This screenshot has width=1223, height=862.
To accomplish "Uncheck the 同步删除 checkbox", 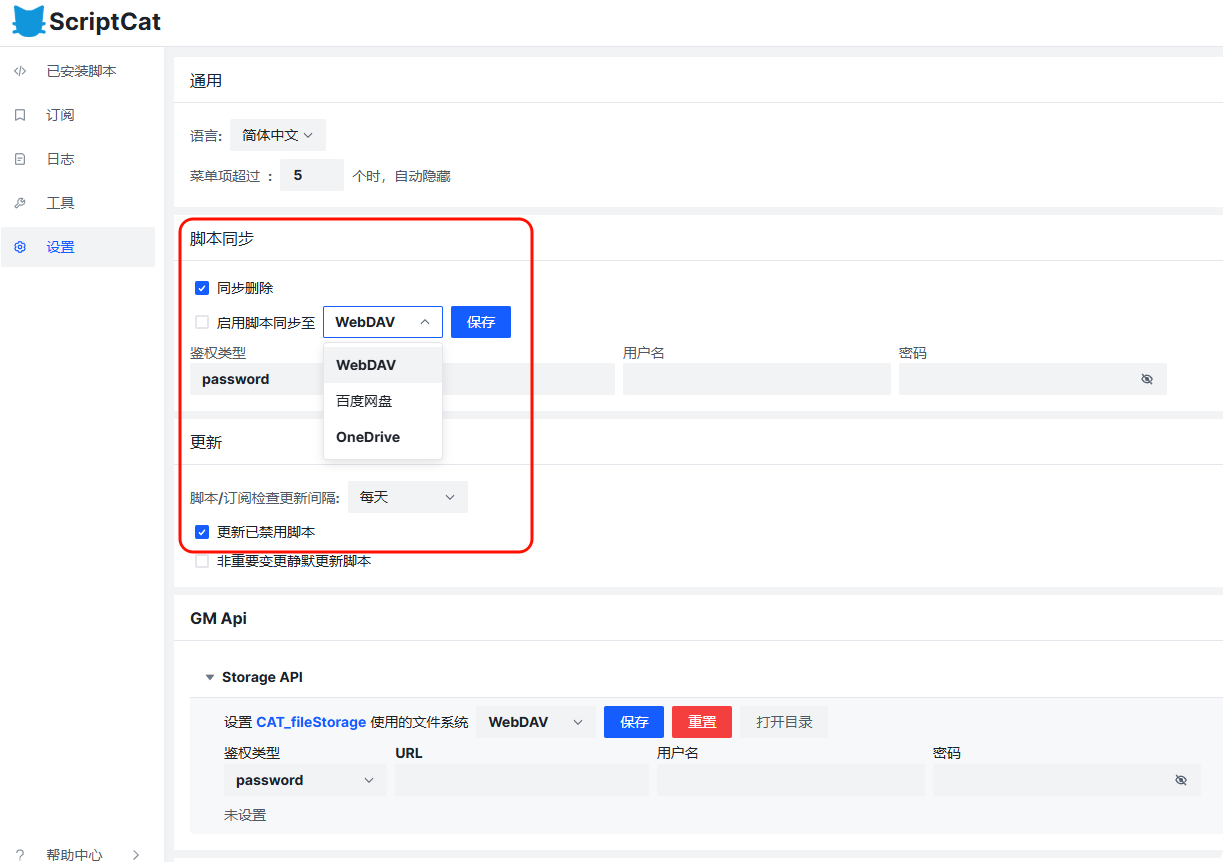I will pyautogui.click(x=202, y=288).
